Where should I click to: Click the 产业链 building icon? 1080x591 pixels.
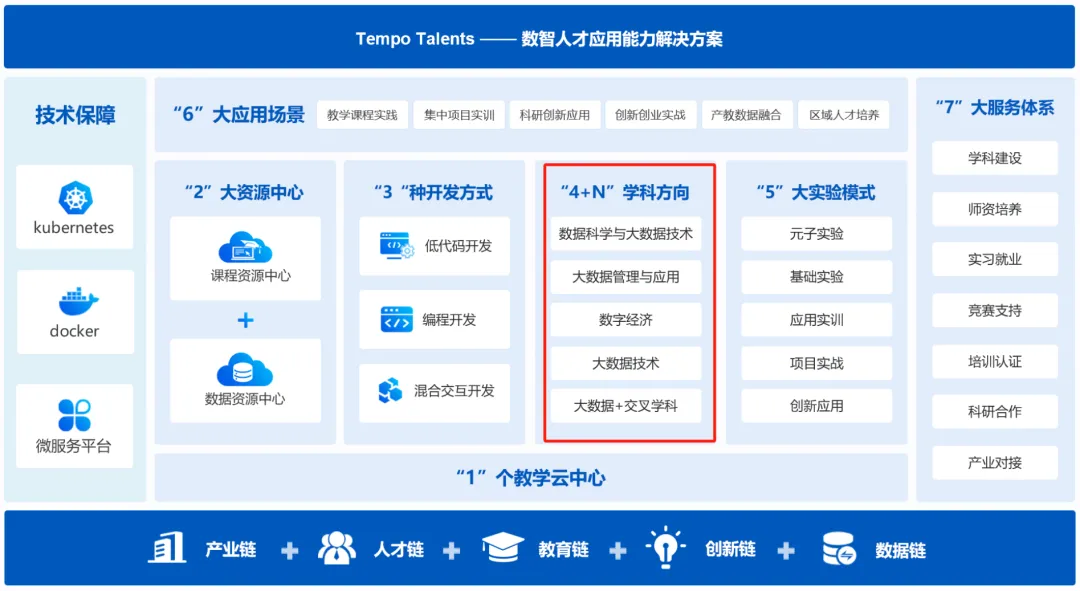167,548
